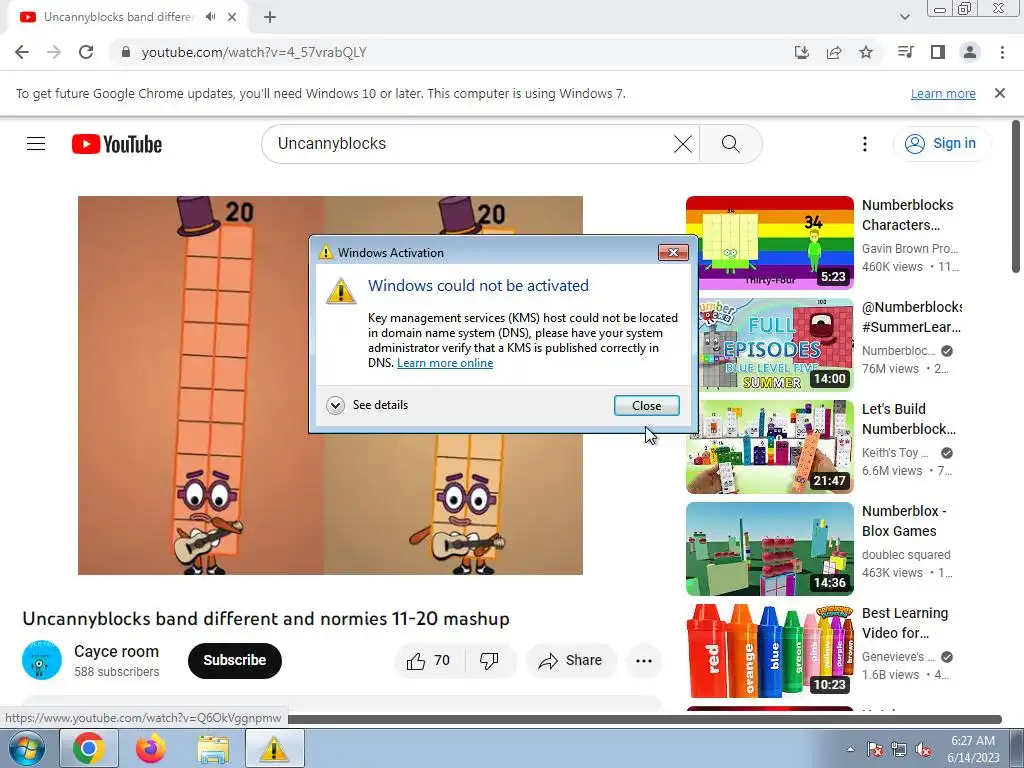Show hidden tray icons arrow
The height and width of the screenshot is (768, 1024).
pos(850,749)
